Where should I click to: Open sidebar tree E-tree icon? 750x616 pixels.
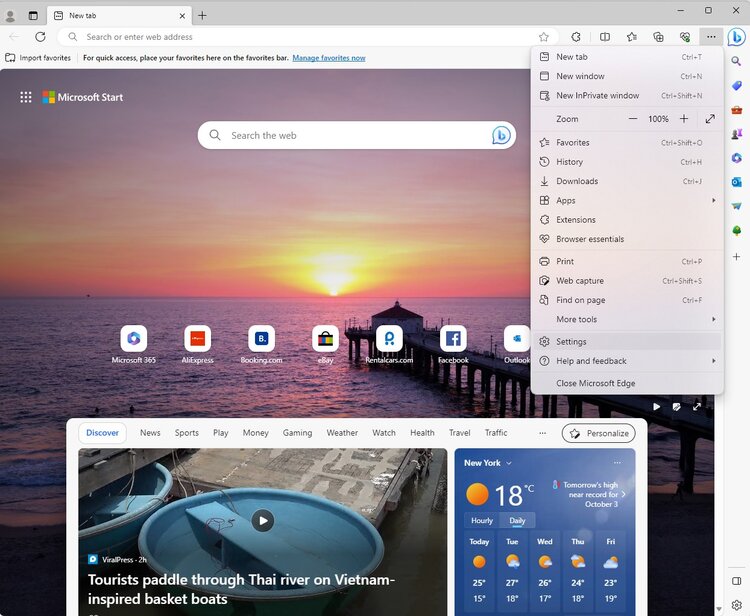(737, 231)
